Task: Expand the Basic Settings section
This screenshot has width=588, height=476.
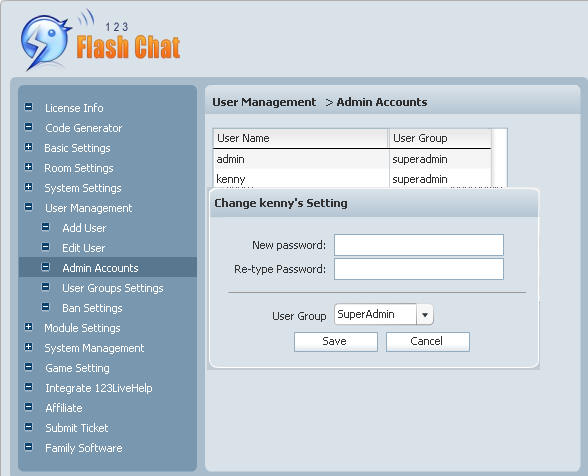Action: [28, 147]
